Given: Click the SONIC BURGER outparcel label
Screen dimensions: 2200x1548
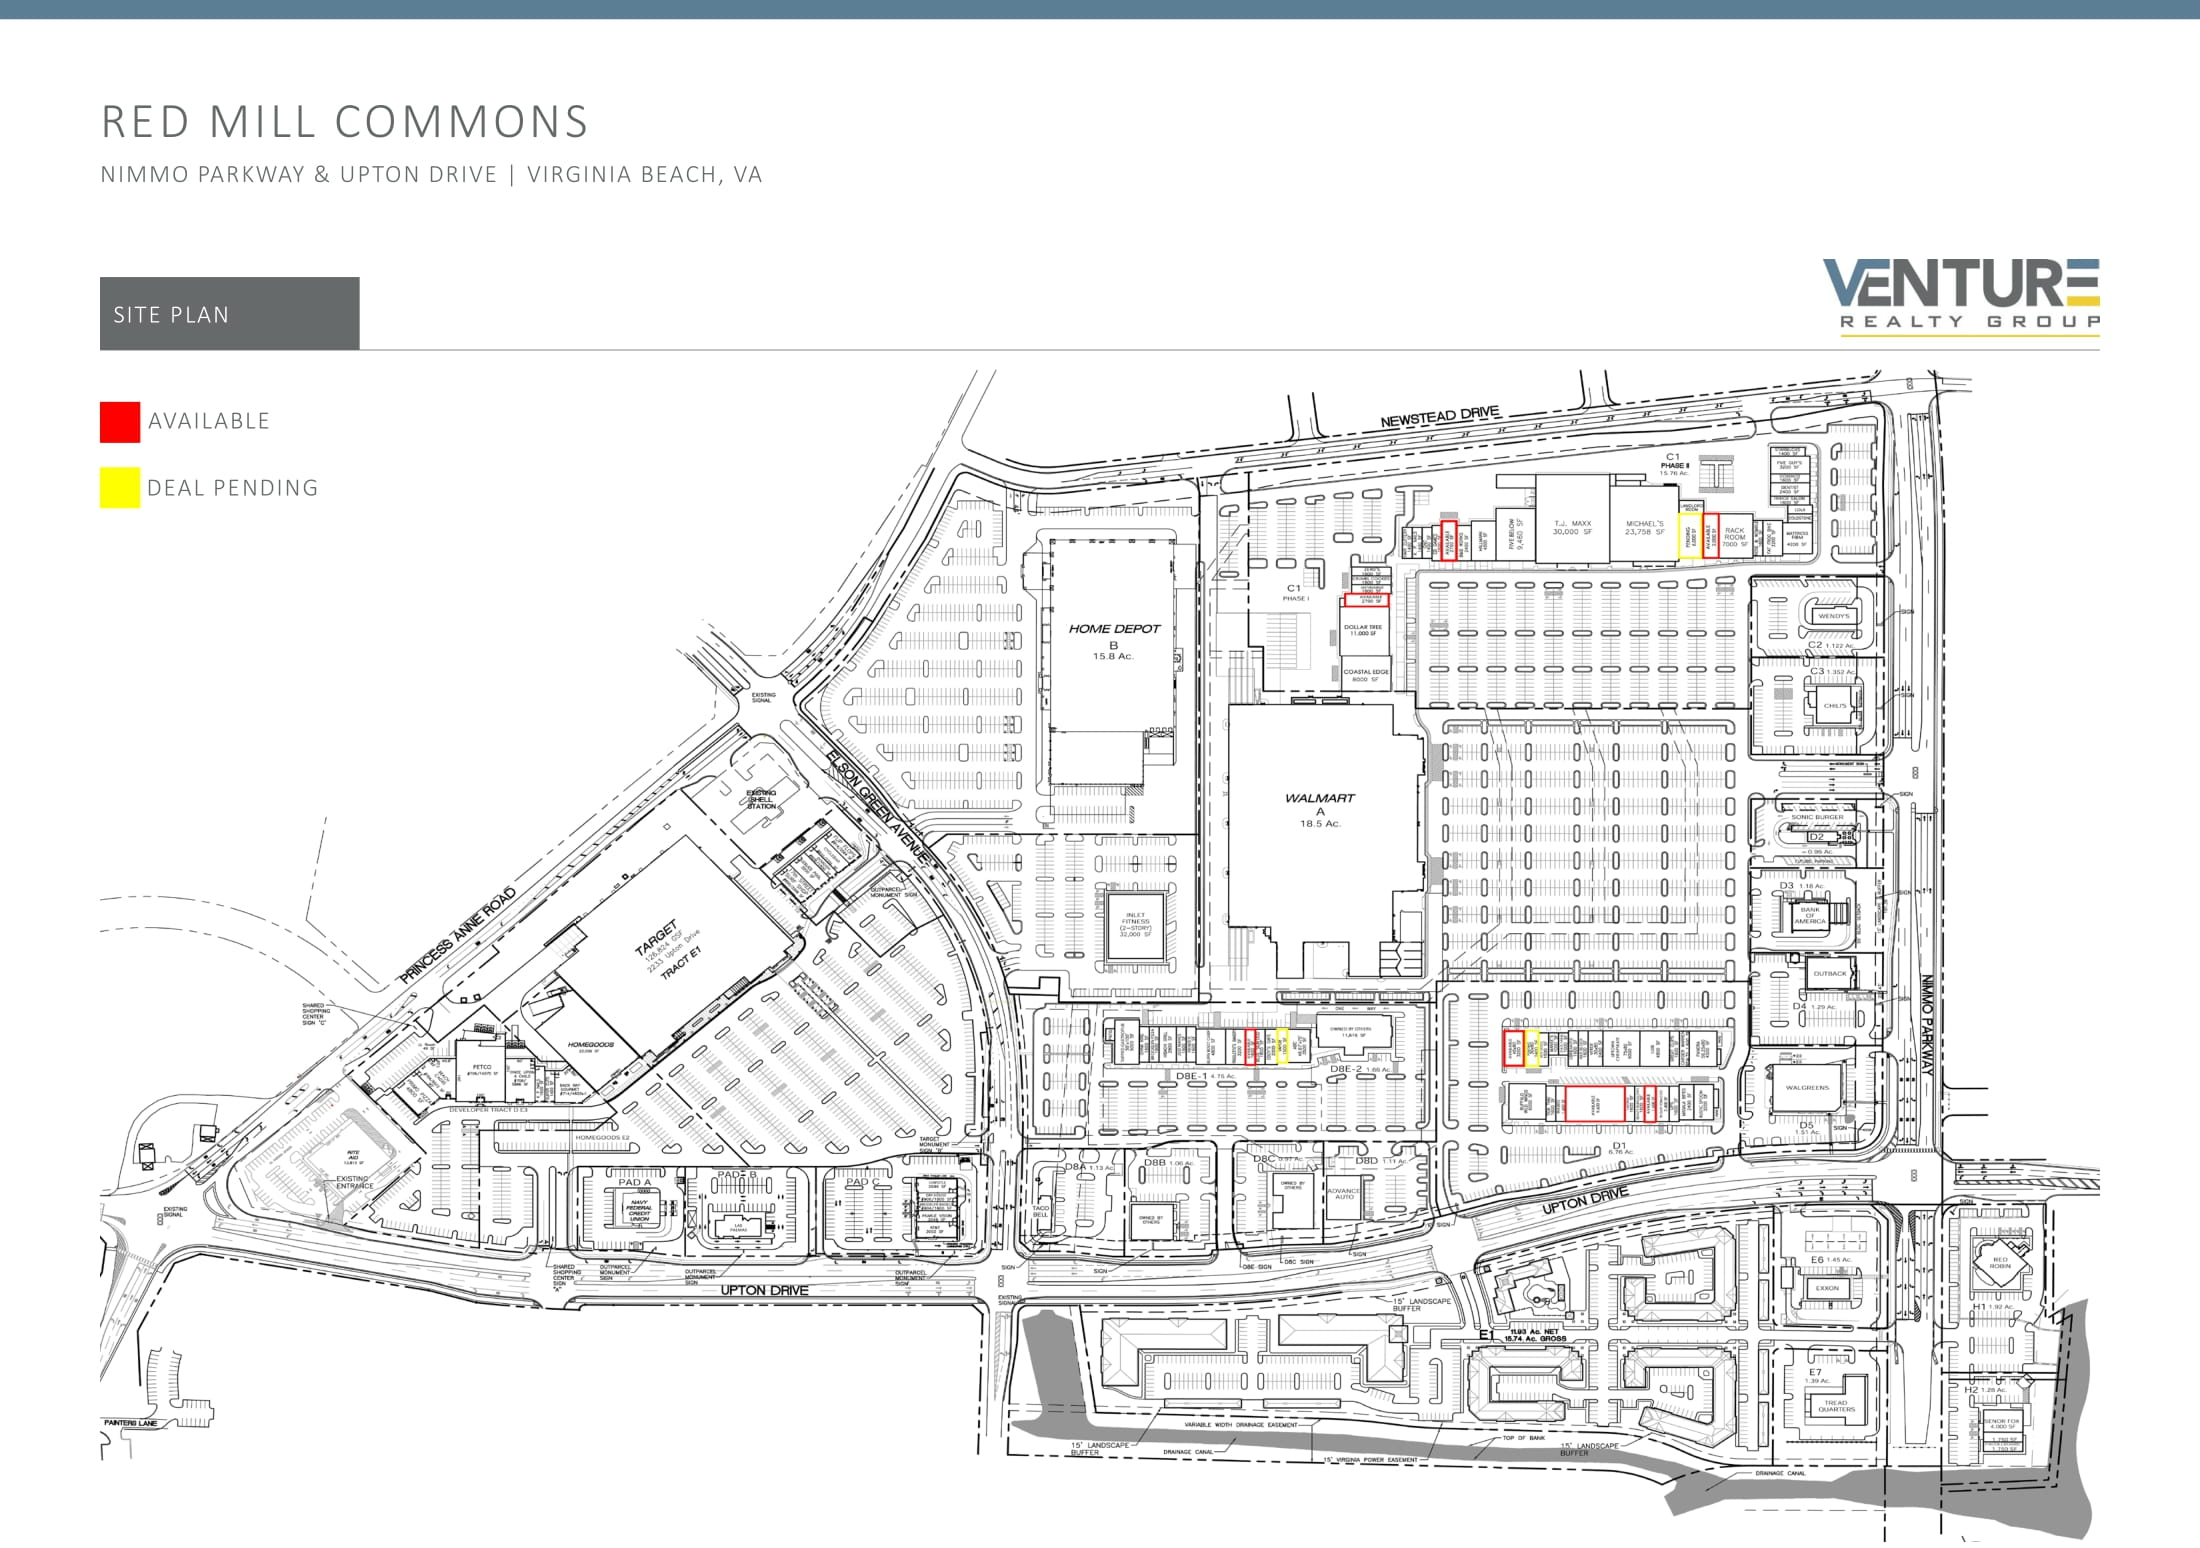Looking at the screenshot, I should [1817, 817].
